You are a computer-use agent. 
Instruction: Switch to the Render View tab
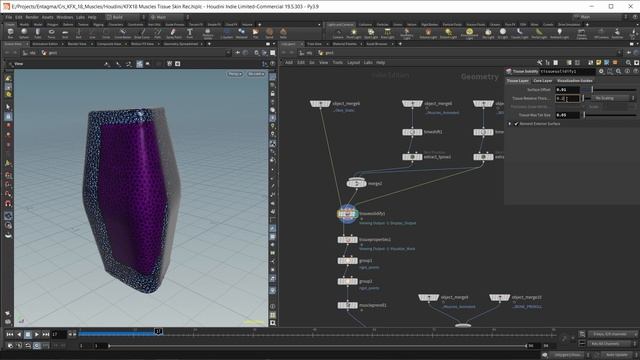click(x=77, y=44)
